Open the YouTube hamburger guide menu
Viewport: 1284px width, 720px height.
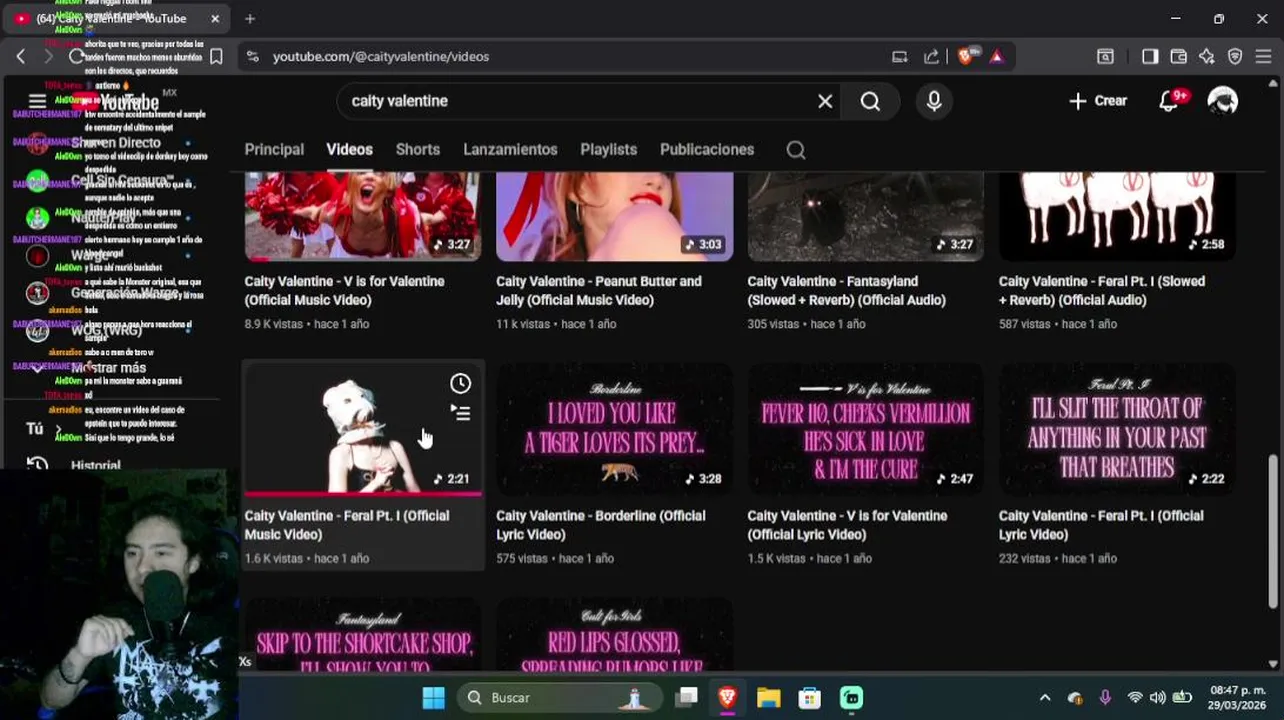tap(37, 101)
